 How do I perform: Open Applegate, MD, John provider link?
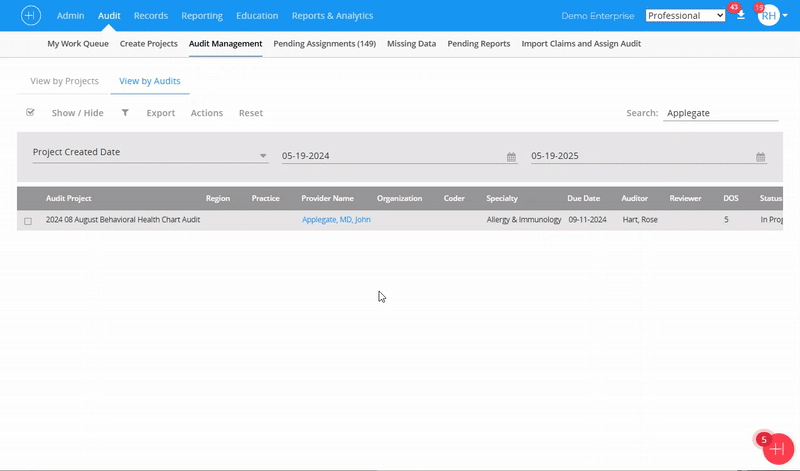pos(336,219)
